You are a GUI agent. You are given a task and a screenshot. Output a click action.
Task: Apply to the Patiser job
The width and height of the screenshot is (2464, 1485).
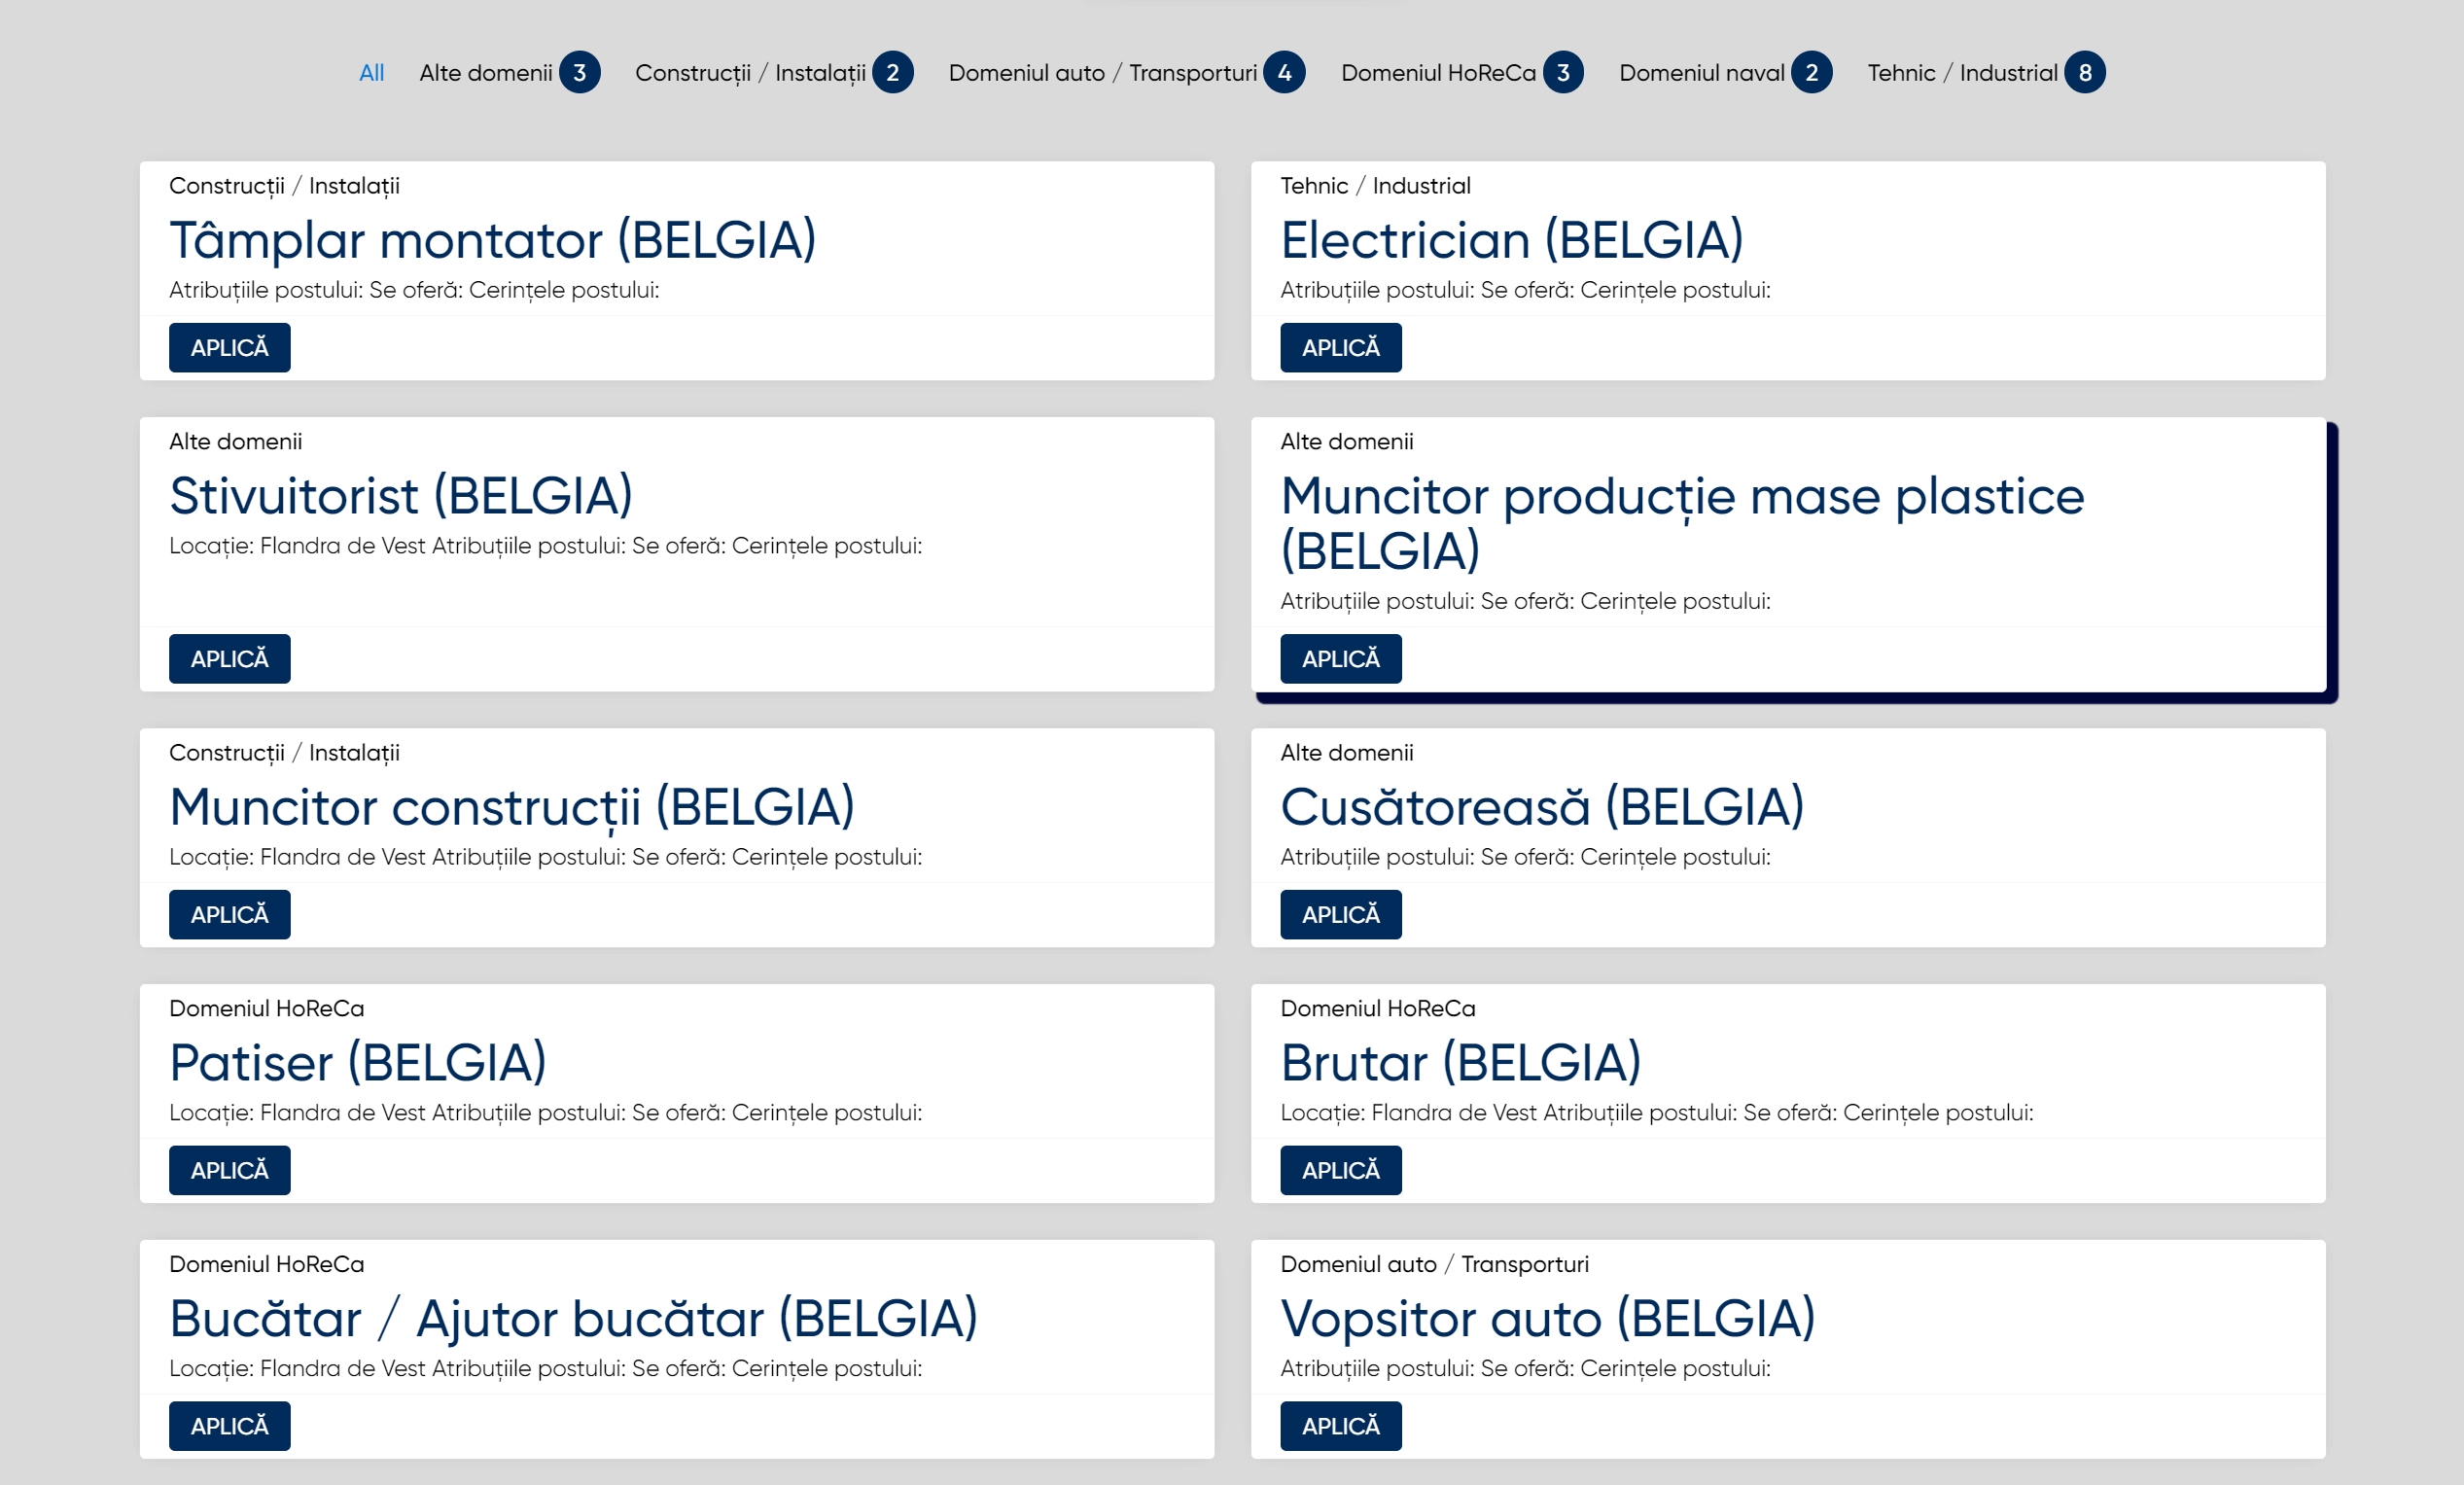point(229,1171)
